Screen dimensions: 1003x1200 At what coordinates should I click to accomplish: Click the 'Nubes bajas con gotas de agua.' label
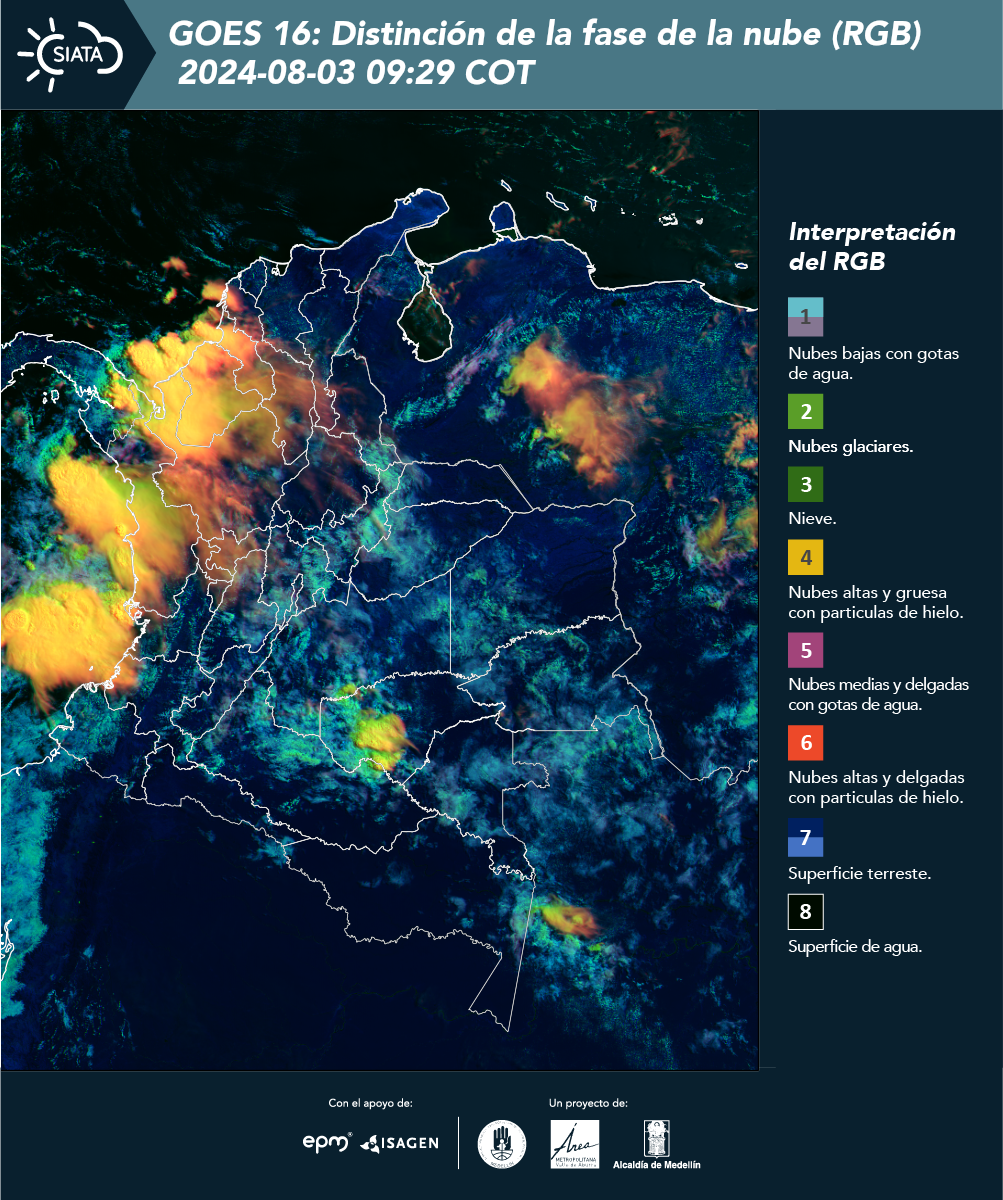(x=874, y=365)
